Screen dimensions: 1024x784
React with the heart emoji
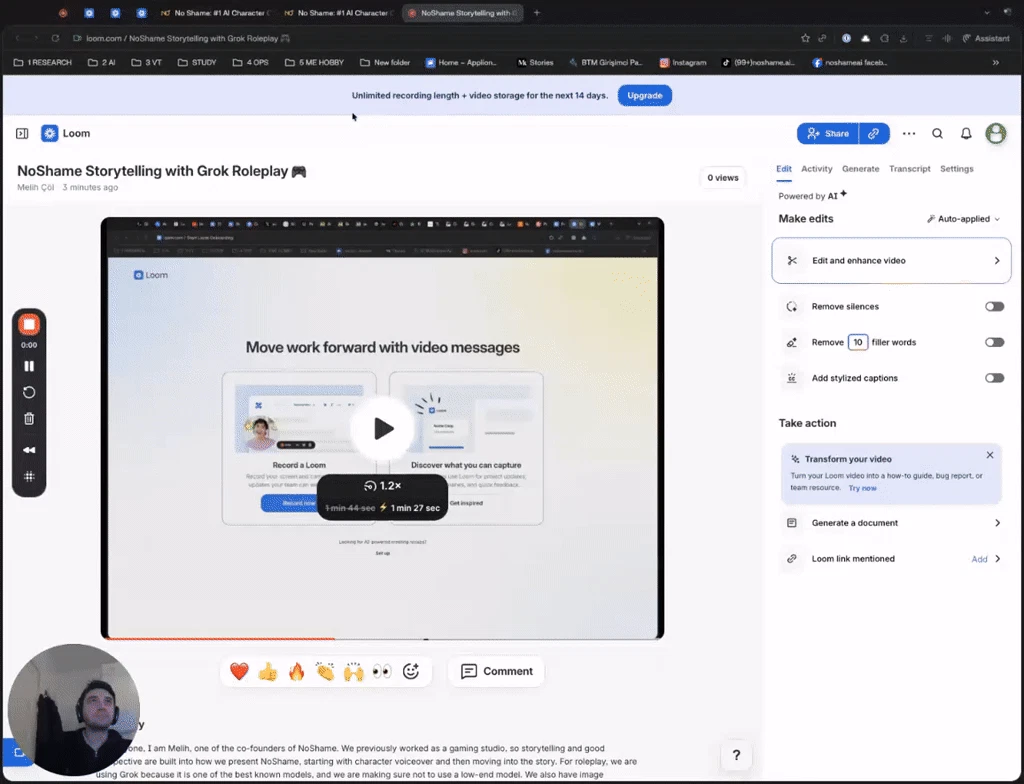pos(239,671)
